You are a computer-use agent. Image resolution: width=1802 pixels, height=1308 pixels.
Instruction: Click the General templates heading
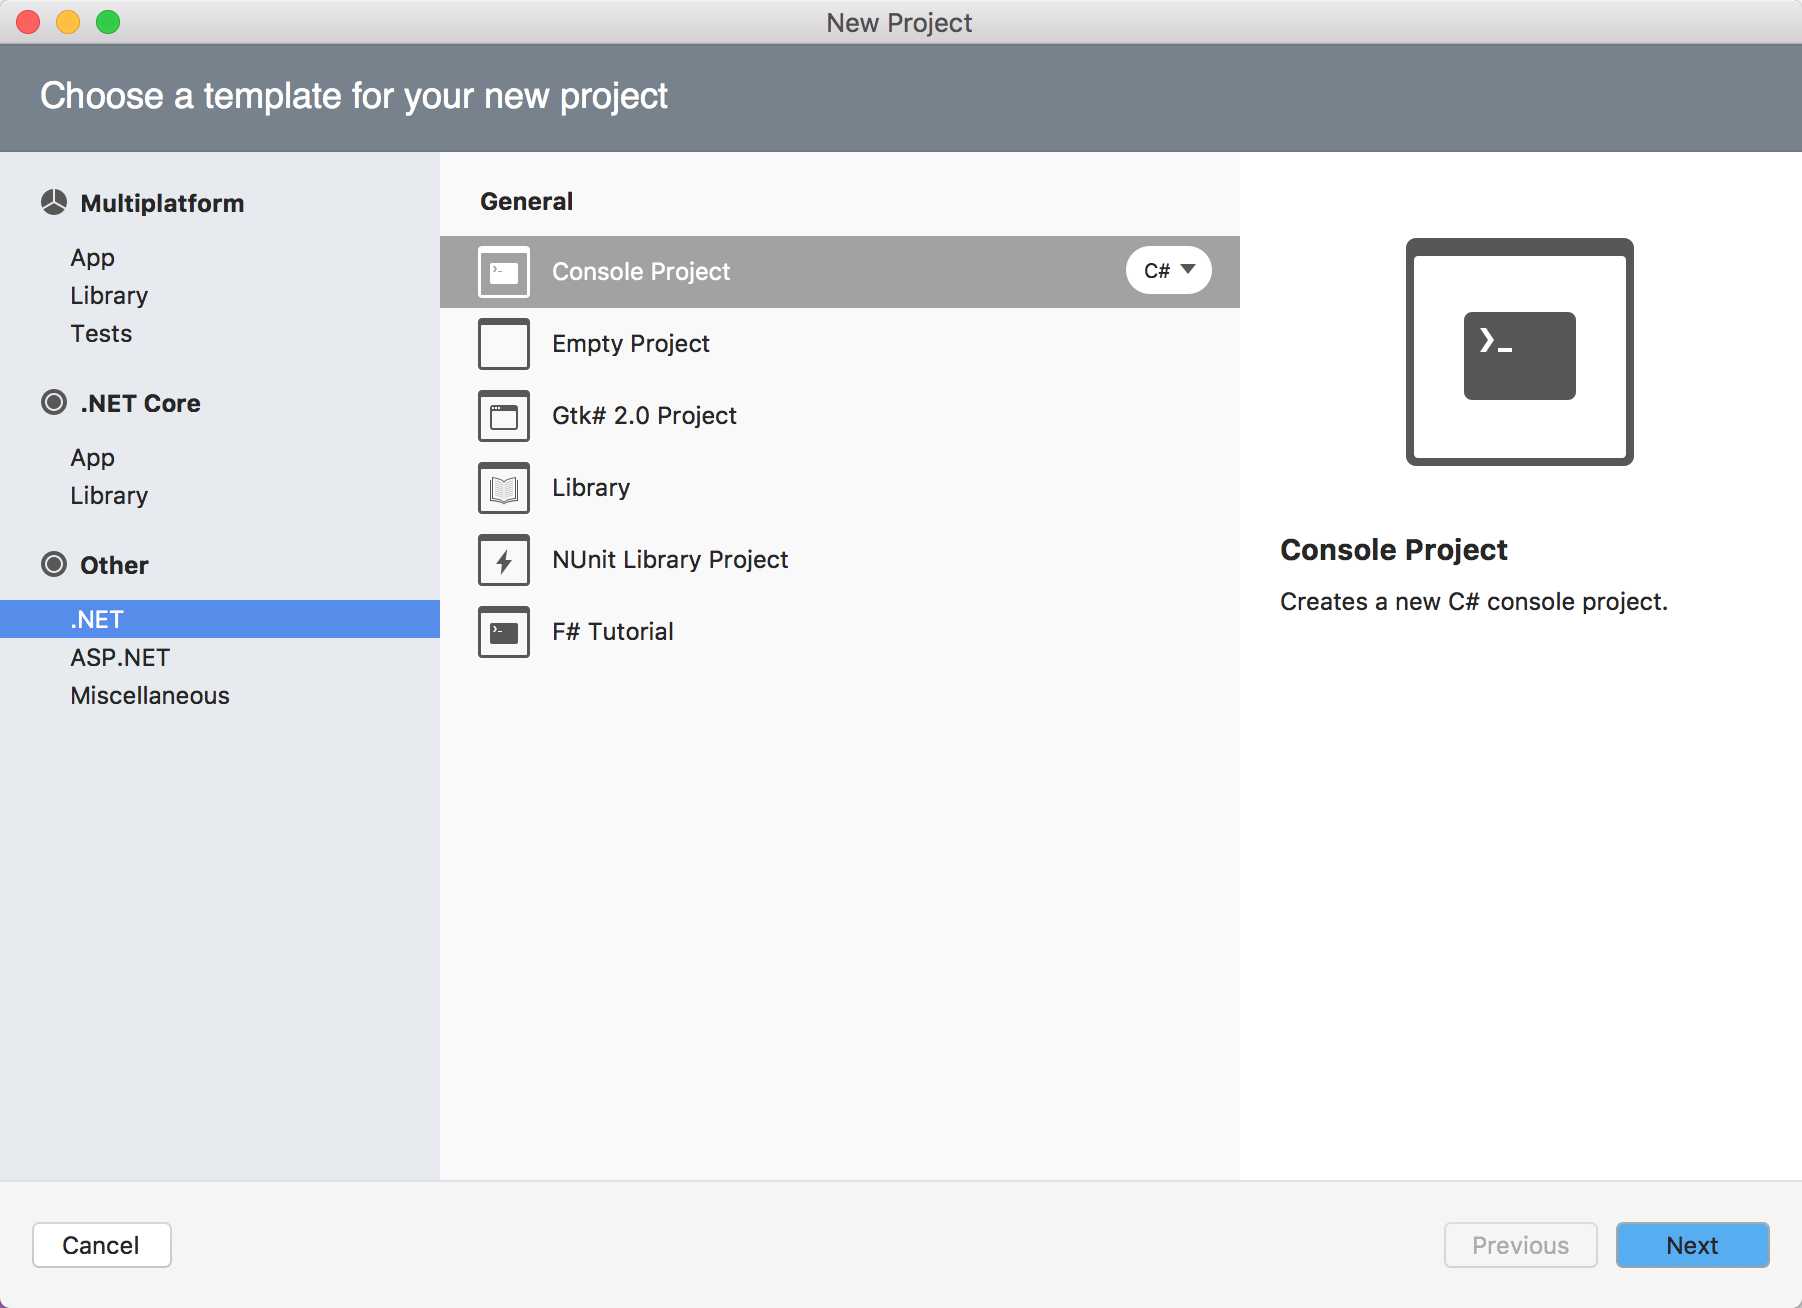pyautogui.click(x=527, y=201)
